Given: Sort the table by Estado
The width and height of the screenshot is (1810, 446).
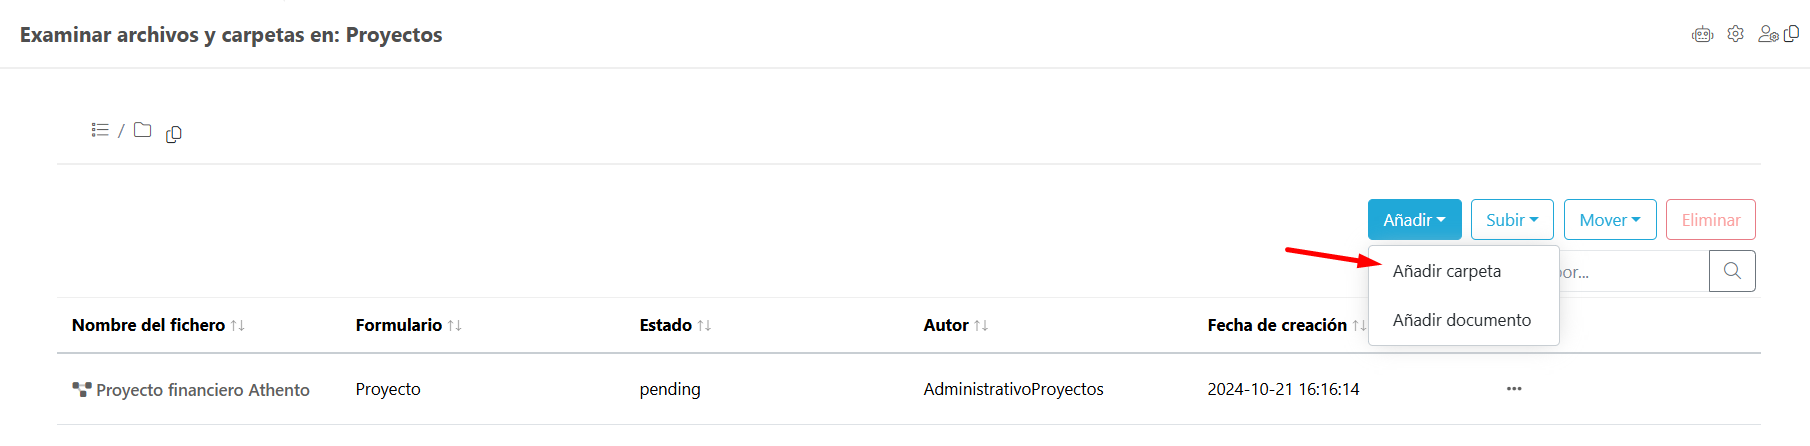Looking at the screenshot, I should pos(704,325).
